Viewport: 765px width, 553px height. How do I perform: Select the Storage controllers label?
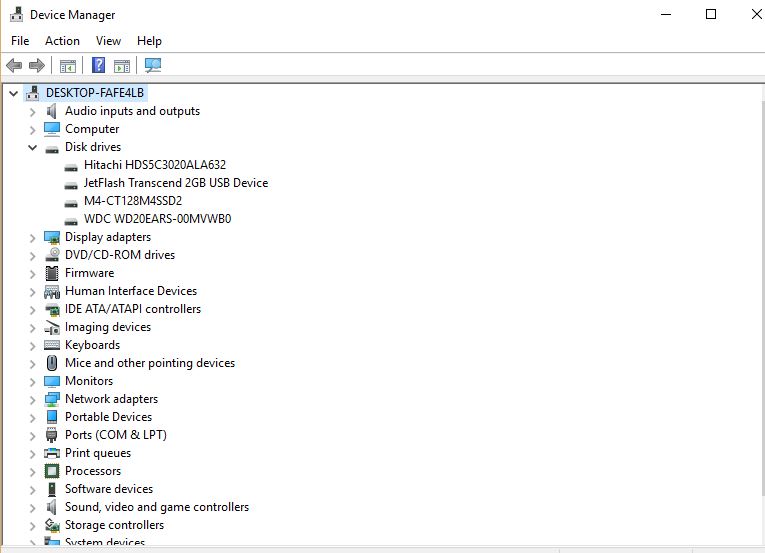pos(114,525)
